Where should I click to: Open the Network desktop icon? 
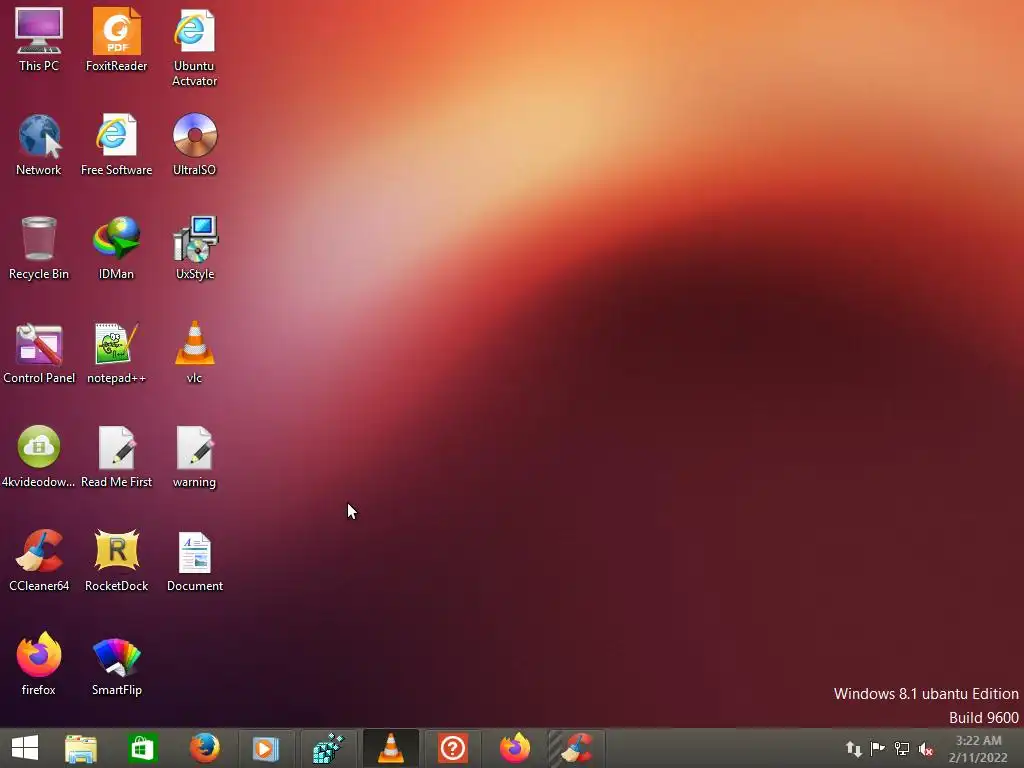(x=39, y=144)
